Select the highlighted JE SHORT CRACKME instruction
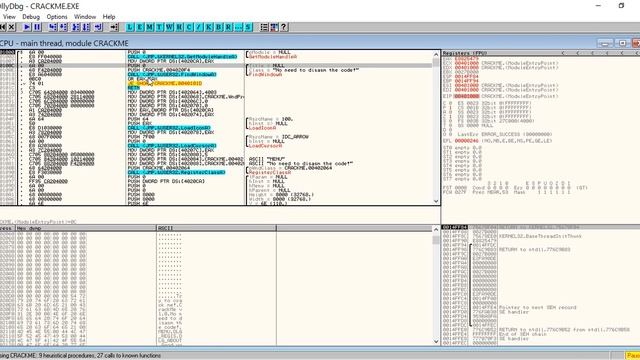This screenshot has height=360, width=640. pyautogui.click(x=164, y=83)
